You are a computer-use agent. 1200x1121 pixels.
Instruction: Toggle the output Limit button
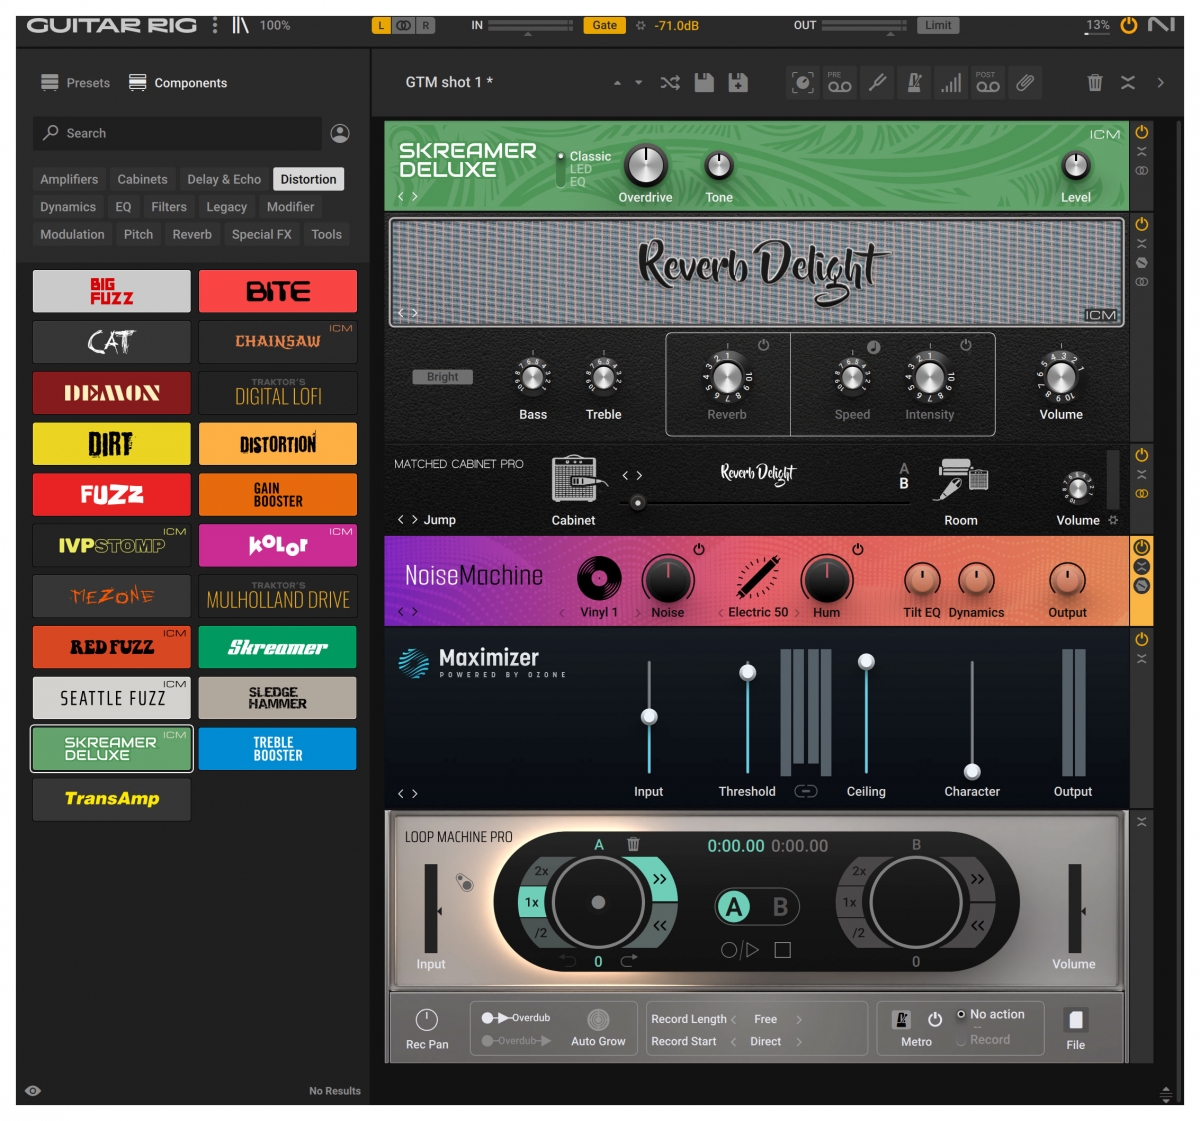[938, 25]
